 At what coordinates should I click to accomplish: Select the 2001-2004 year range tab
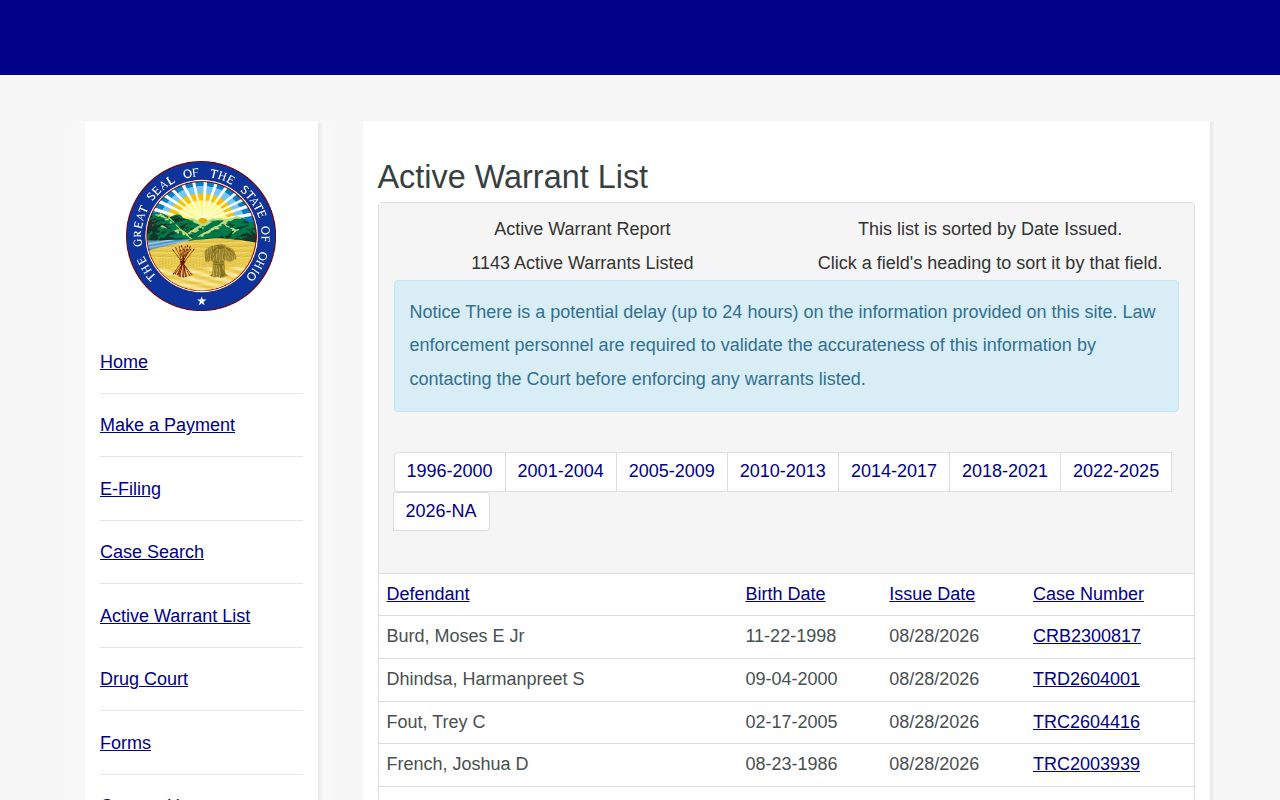coord(561,471)
